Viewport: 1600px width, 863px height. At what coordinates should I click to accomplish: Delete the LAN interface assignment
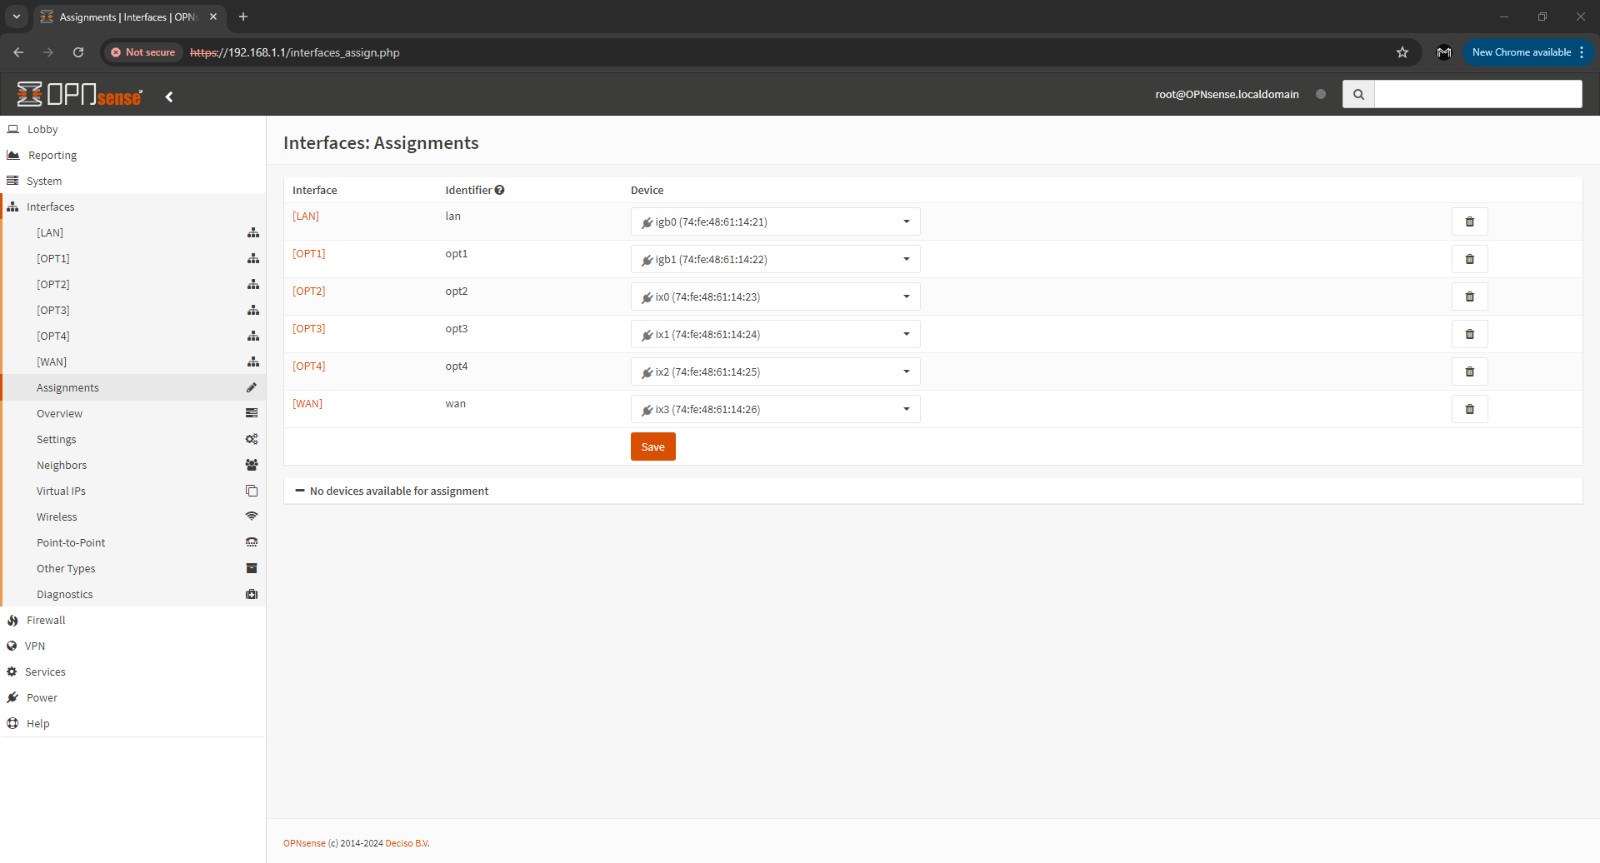click(1469, 222)
